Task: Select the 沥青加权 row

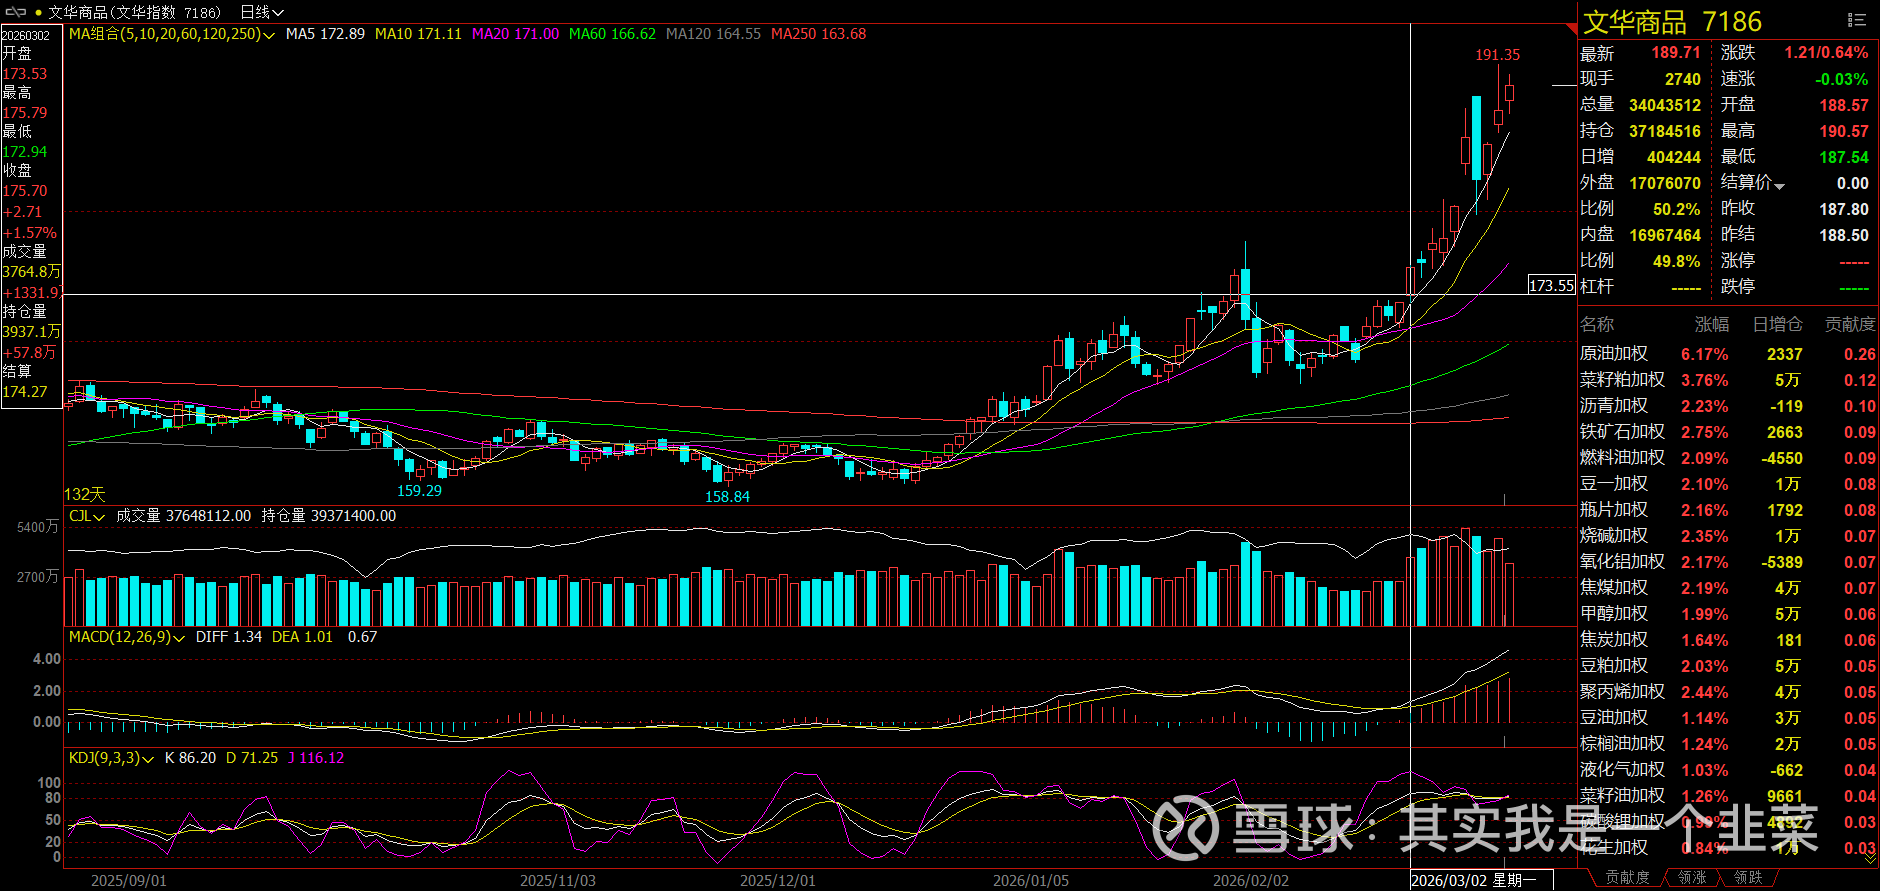Action: (1728, 406)
